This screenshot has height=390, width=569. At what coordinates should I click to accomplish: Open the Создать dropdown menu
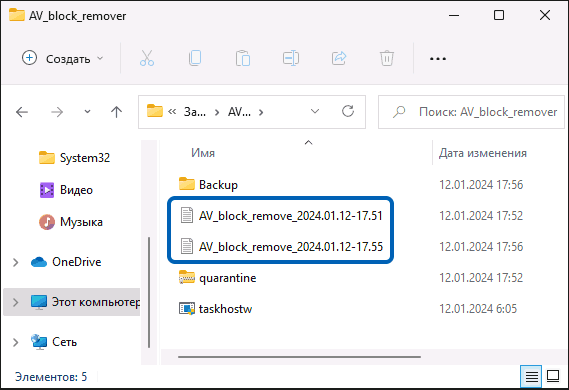tap(63, 58)
